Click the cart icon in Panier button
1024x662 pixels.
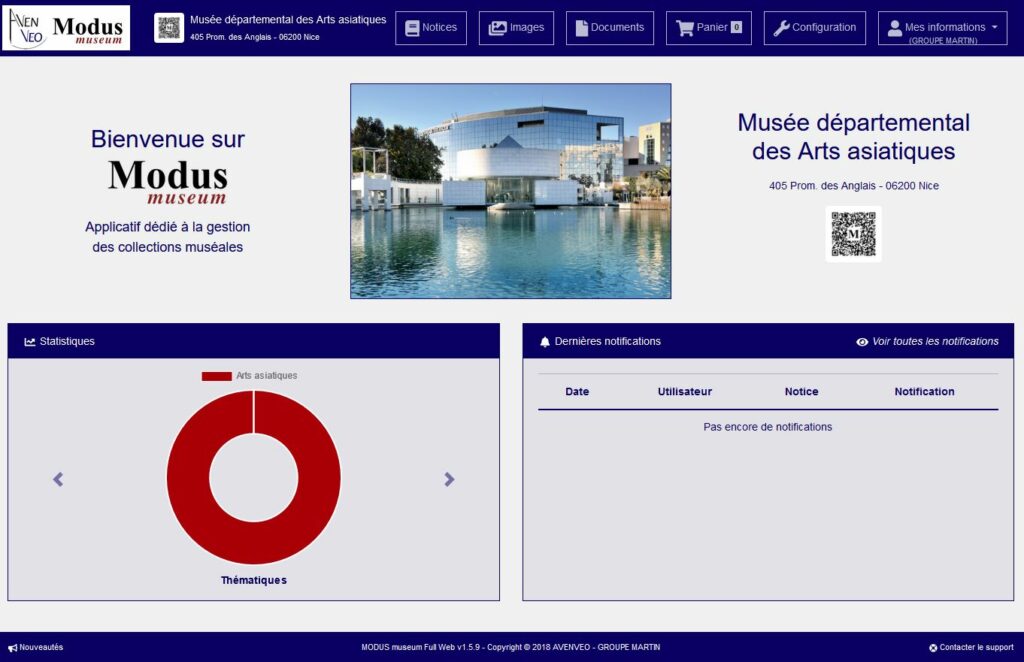(685, 28)
